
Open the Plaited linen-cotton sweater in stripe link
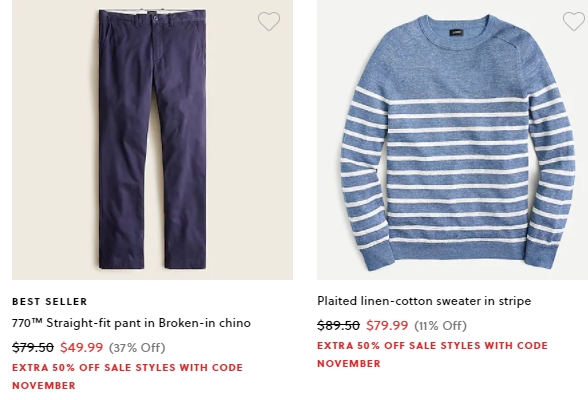click(x=424, y=301)
